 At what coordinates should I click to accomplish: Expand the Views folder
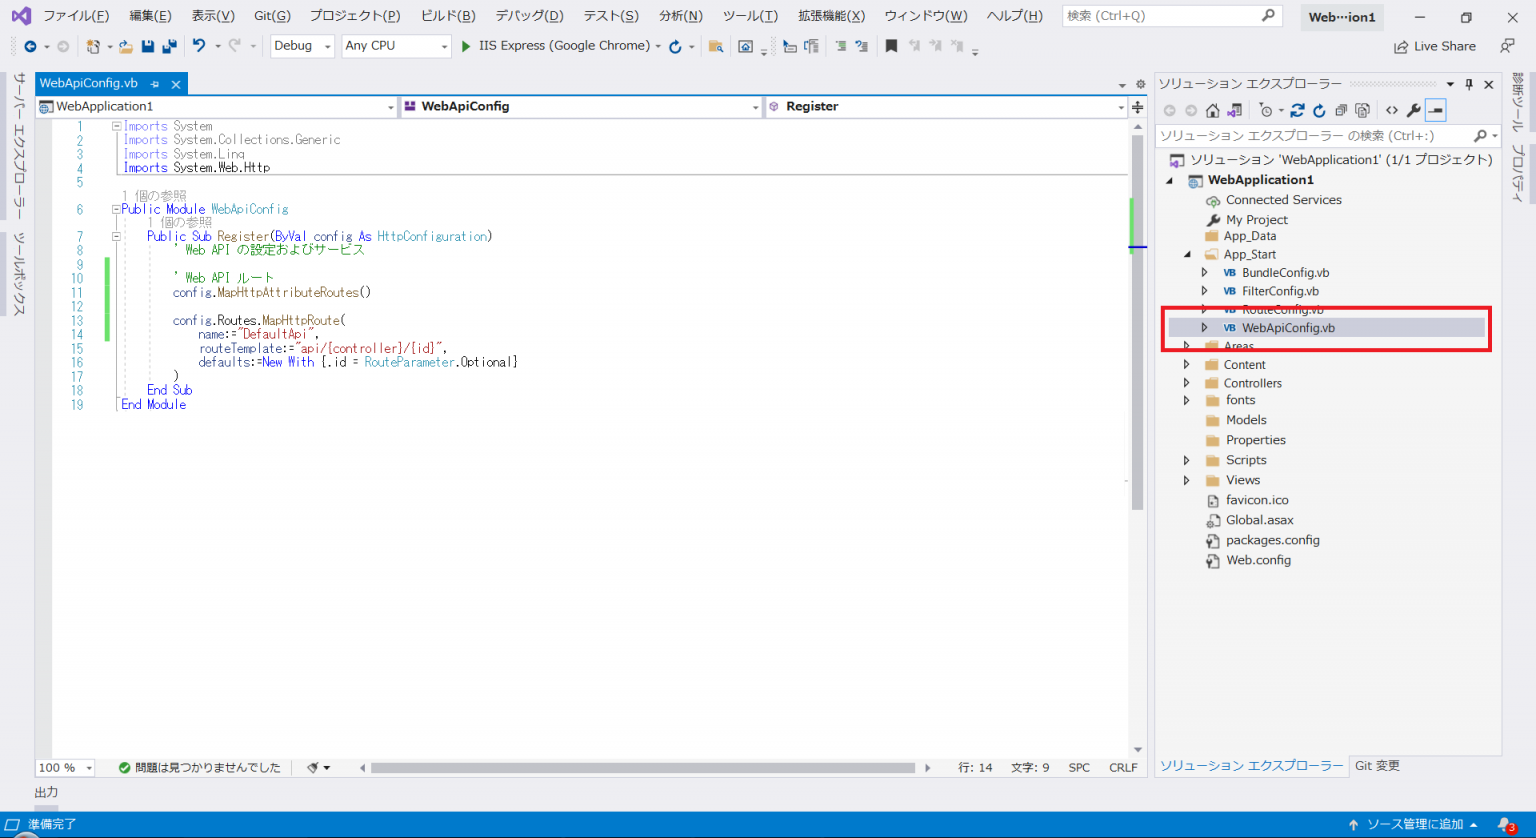1187,479
